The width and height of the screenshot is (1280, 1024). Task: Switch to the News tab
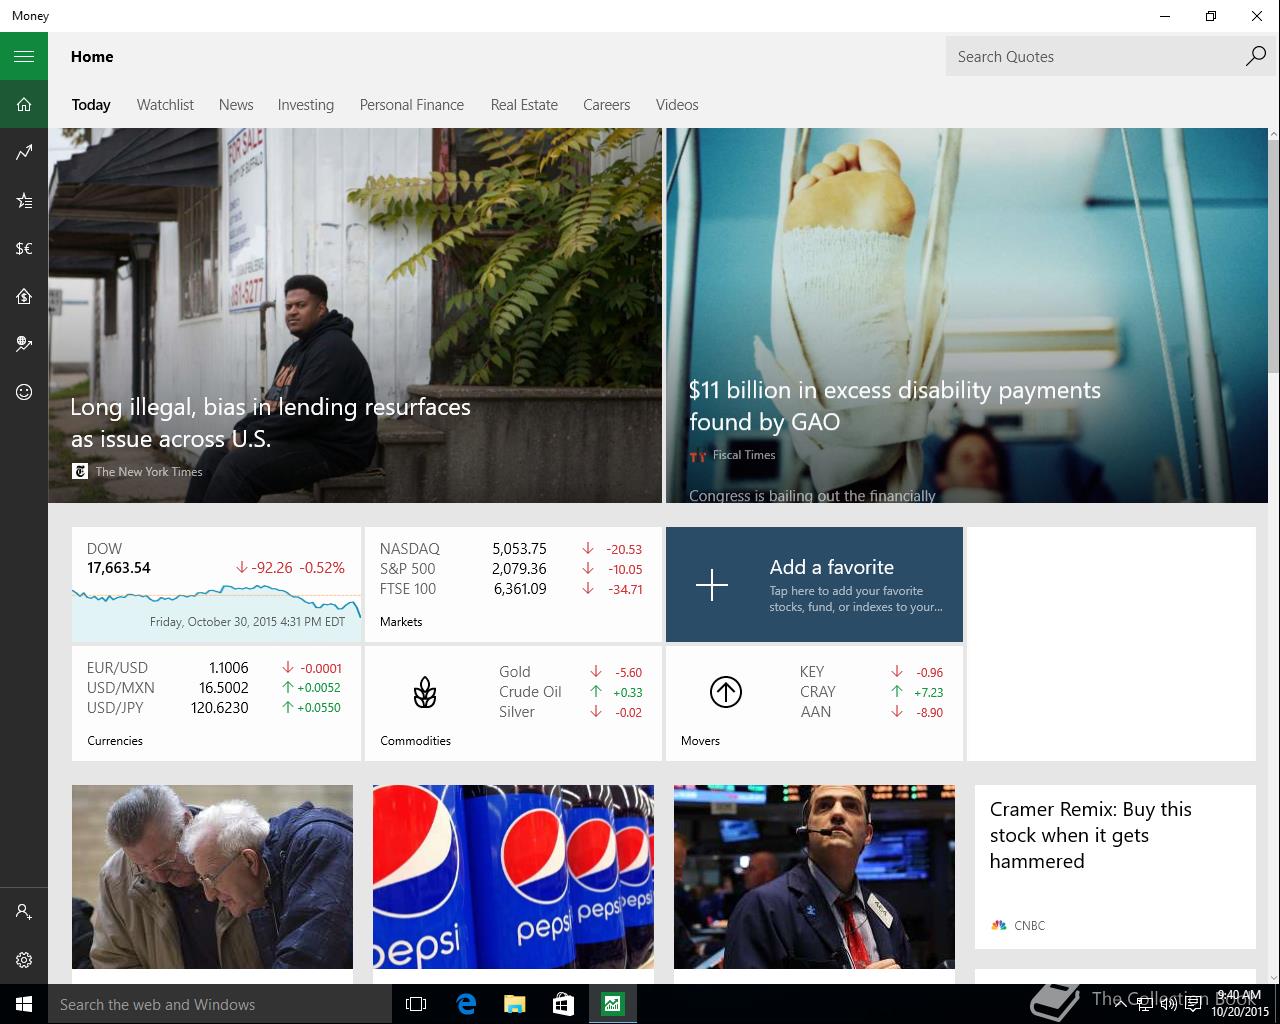[236, 105]
